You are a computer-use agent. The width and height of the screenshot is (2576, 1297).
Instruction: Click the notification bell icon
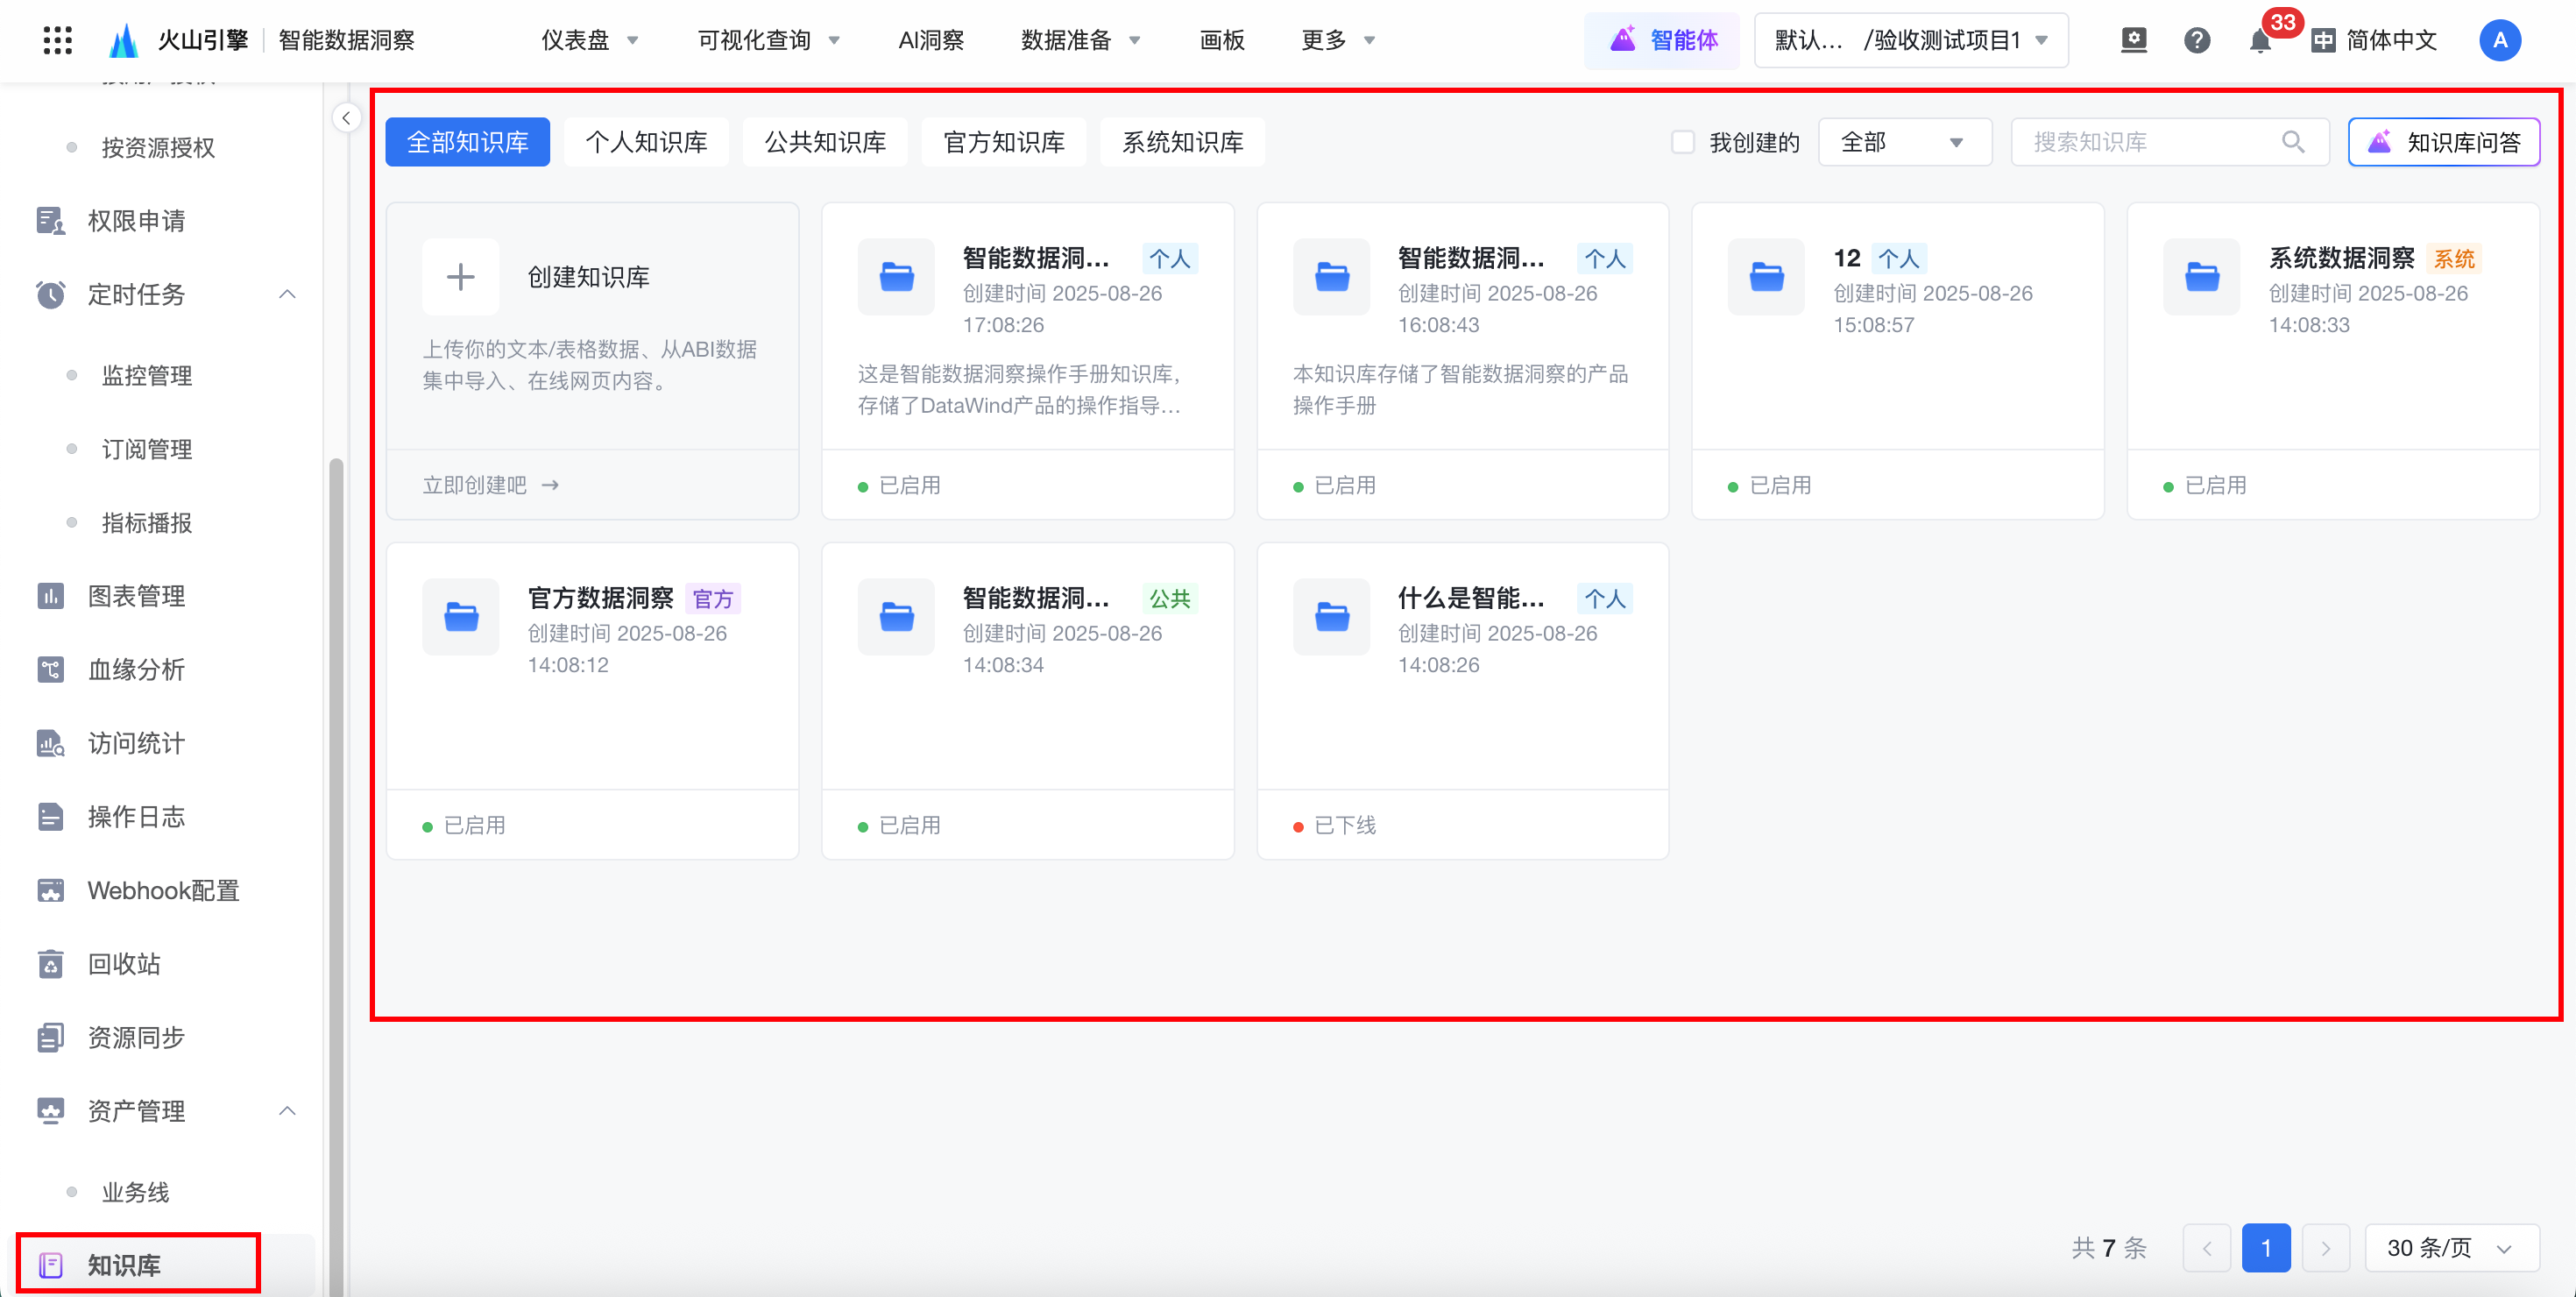[x=2259, y=41]
